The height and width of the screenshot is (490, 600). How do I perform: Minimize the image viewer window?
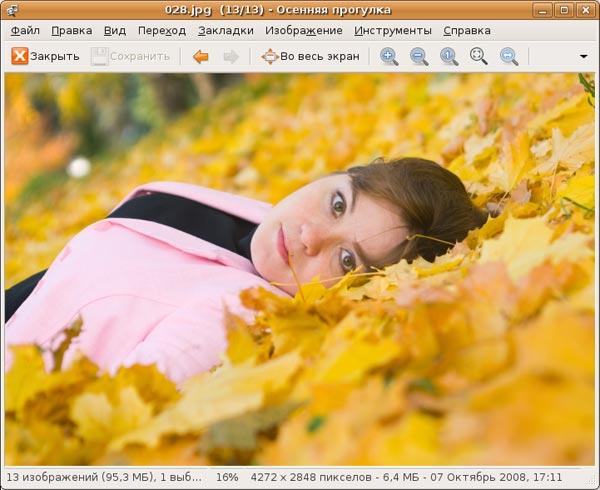click(542, 10)
